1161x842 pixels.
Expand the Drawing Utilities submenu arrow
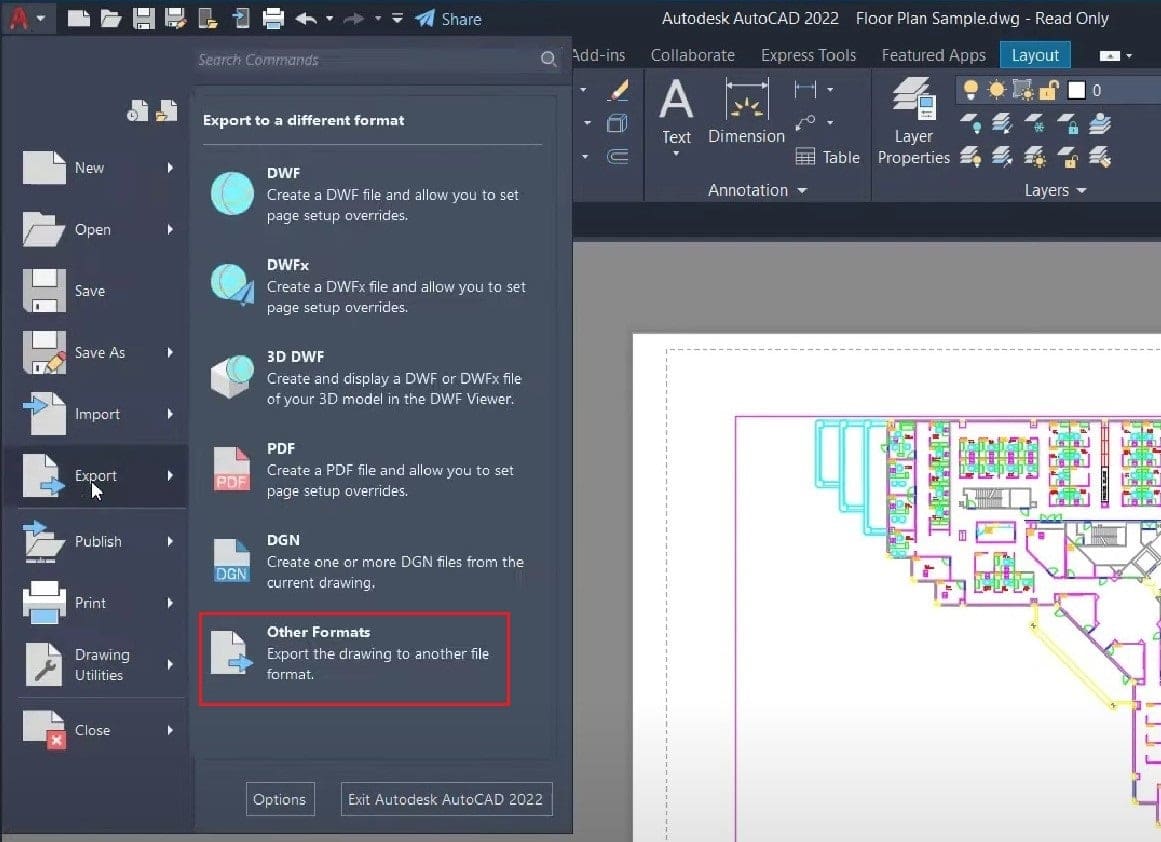(170, 664)
